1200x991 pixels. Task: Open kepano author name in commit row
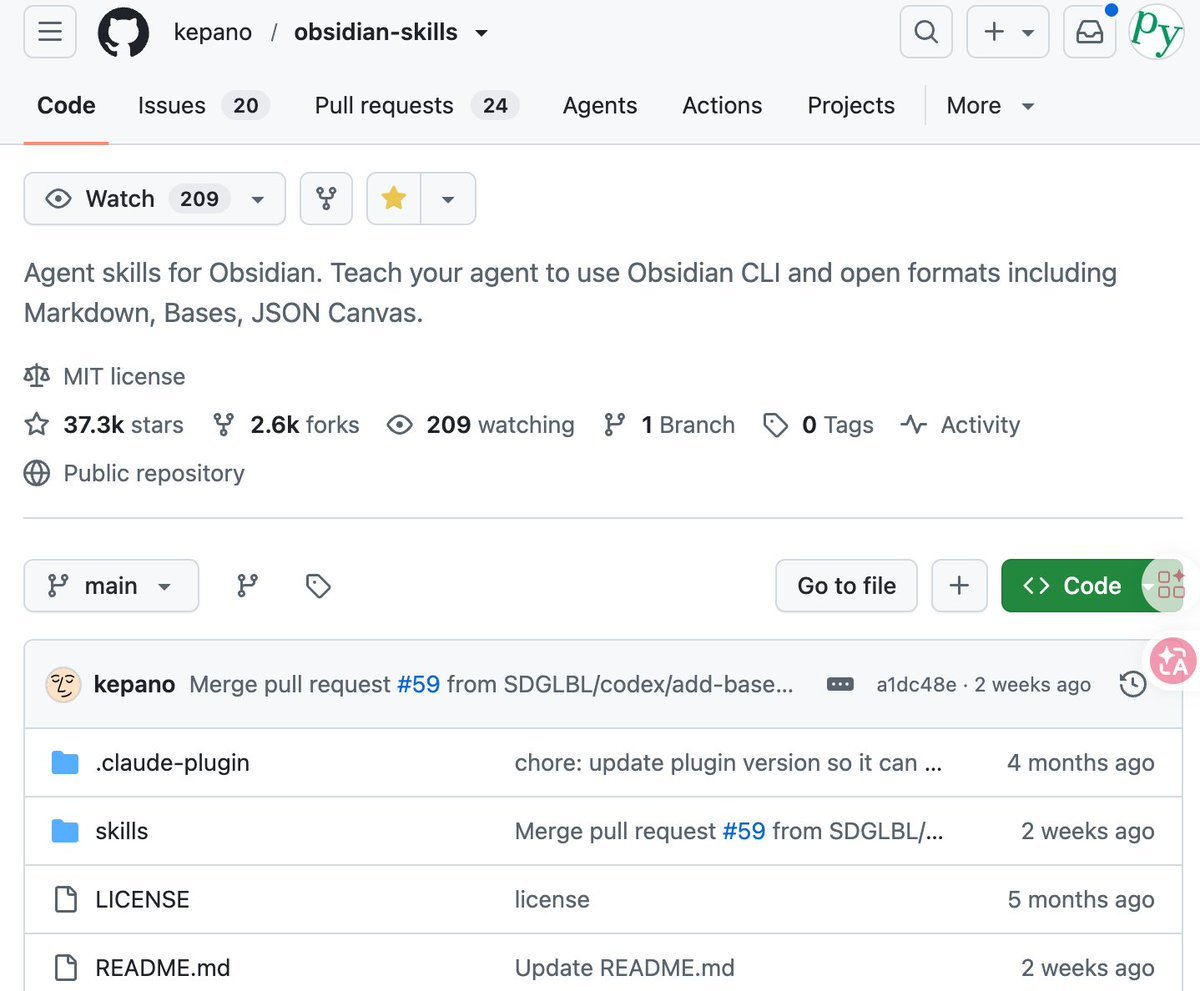[134, 685]
